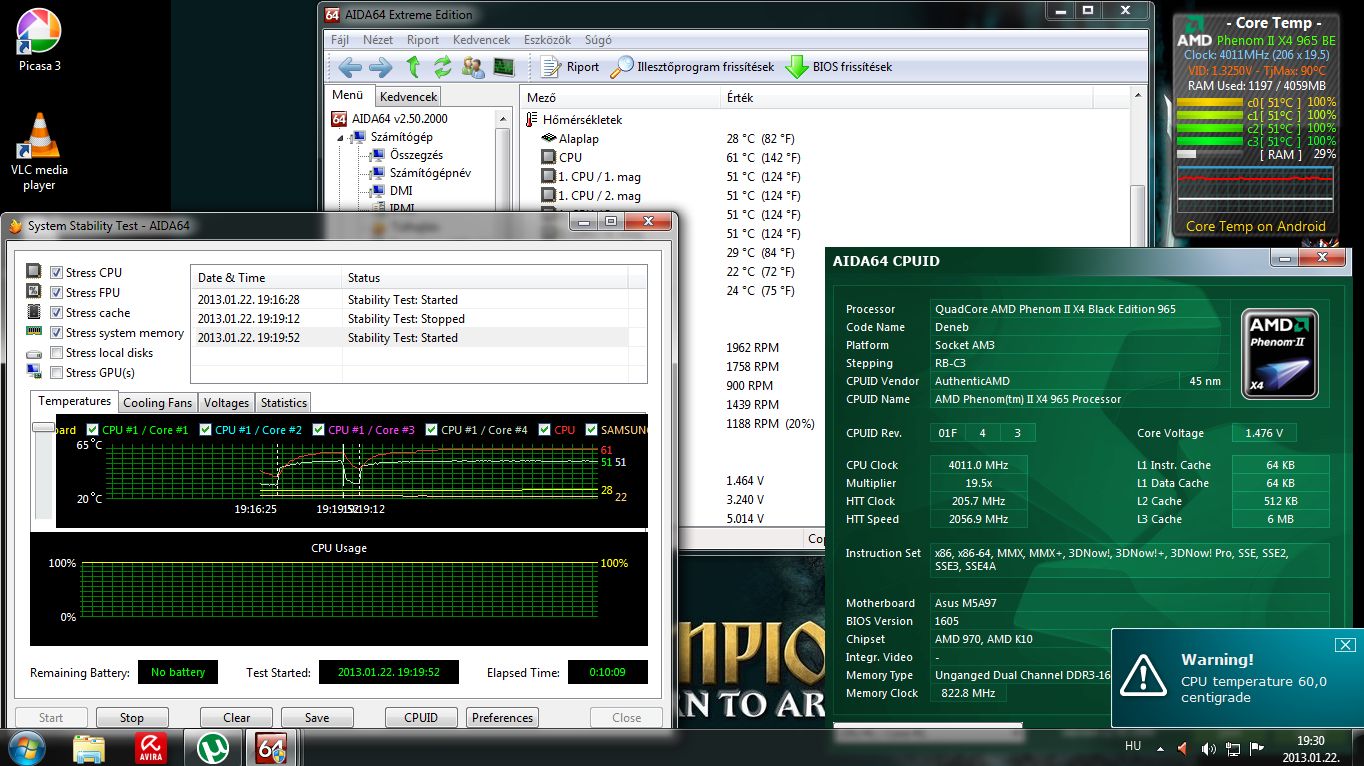Open the Fájl menu
This screenshot has height=766, width=1364.
coord(339,40)
